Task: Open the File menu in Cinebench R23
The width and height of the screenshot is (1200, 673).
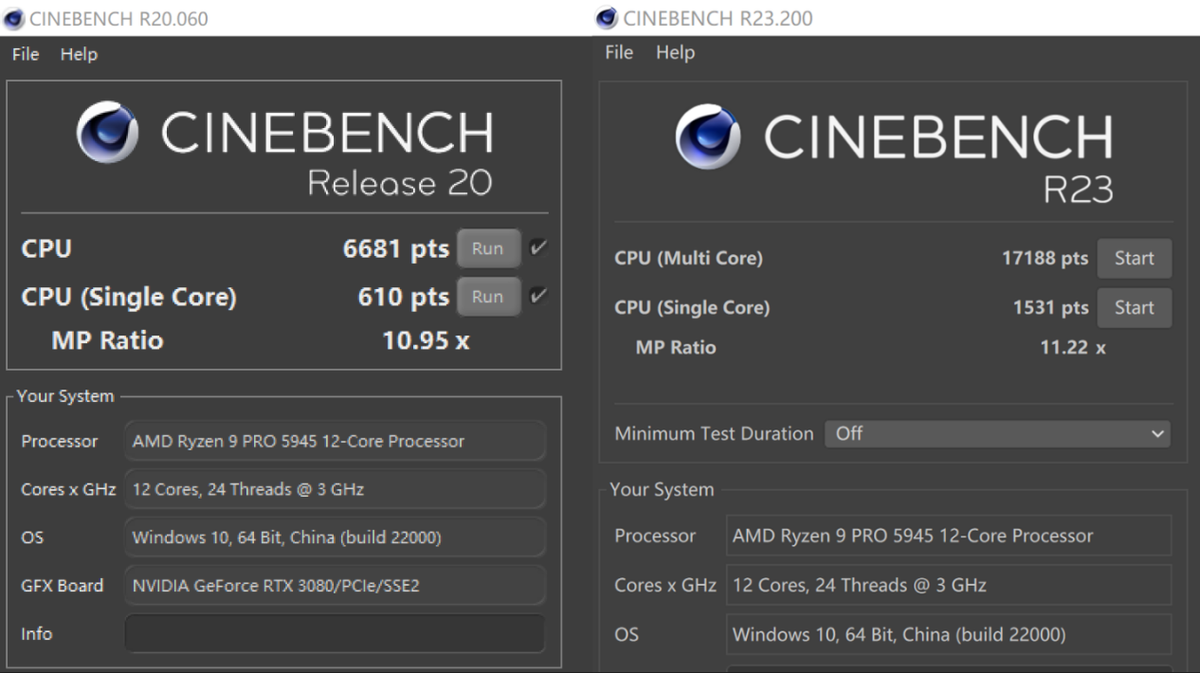Action: pos(619,52)
